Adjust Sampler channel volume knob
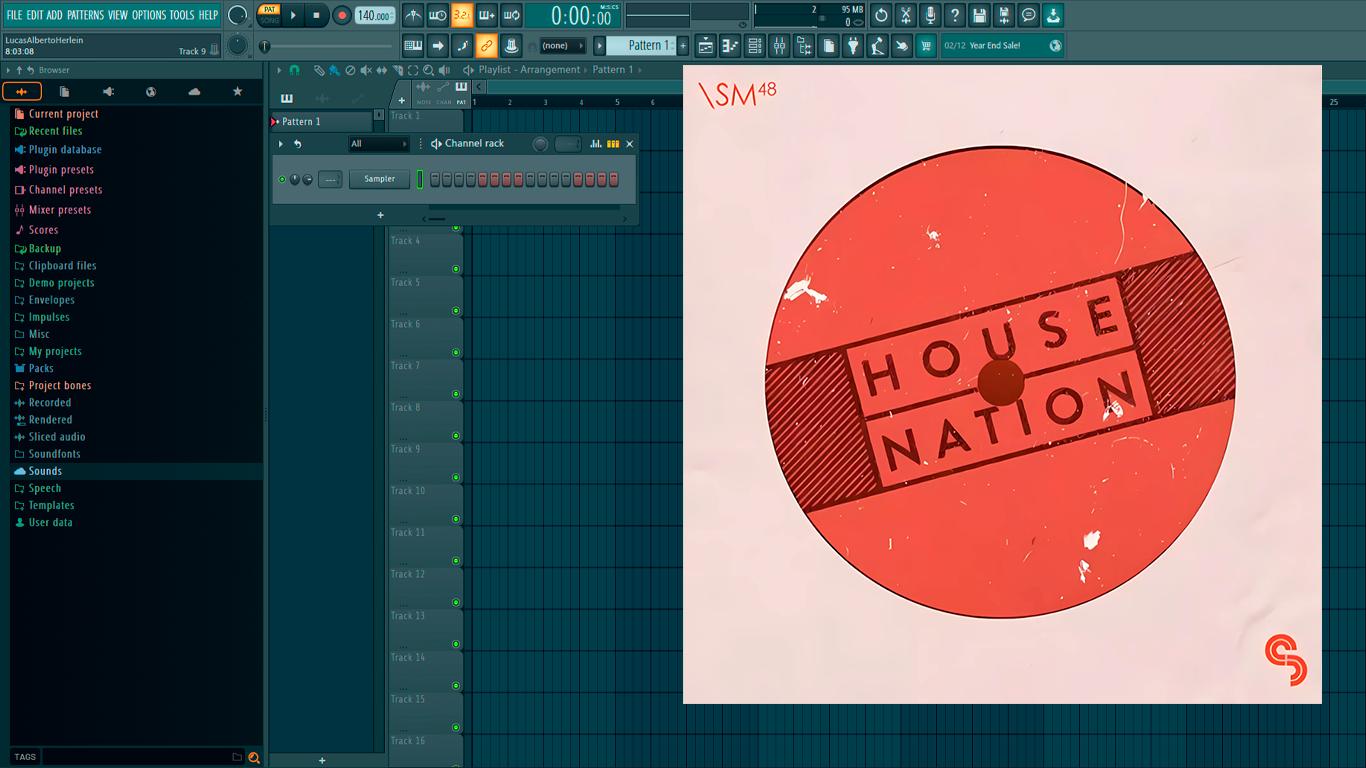 coord(307,179)
